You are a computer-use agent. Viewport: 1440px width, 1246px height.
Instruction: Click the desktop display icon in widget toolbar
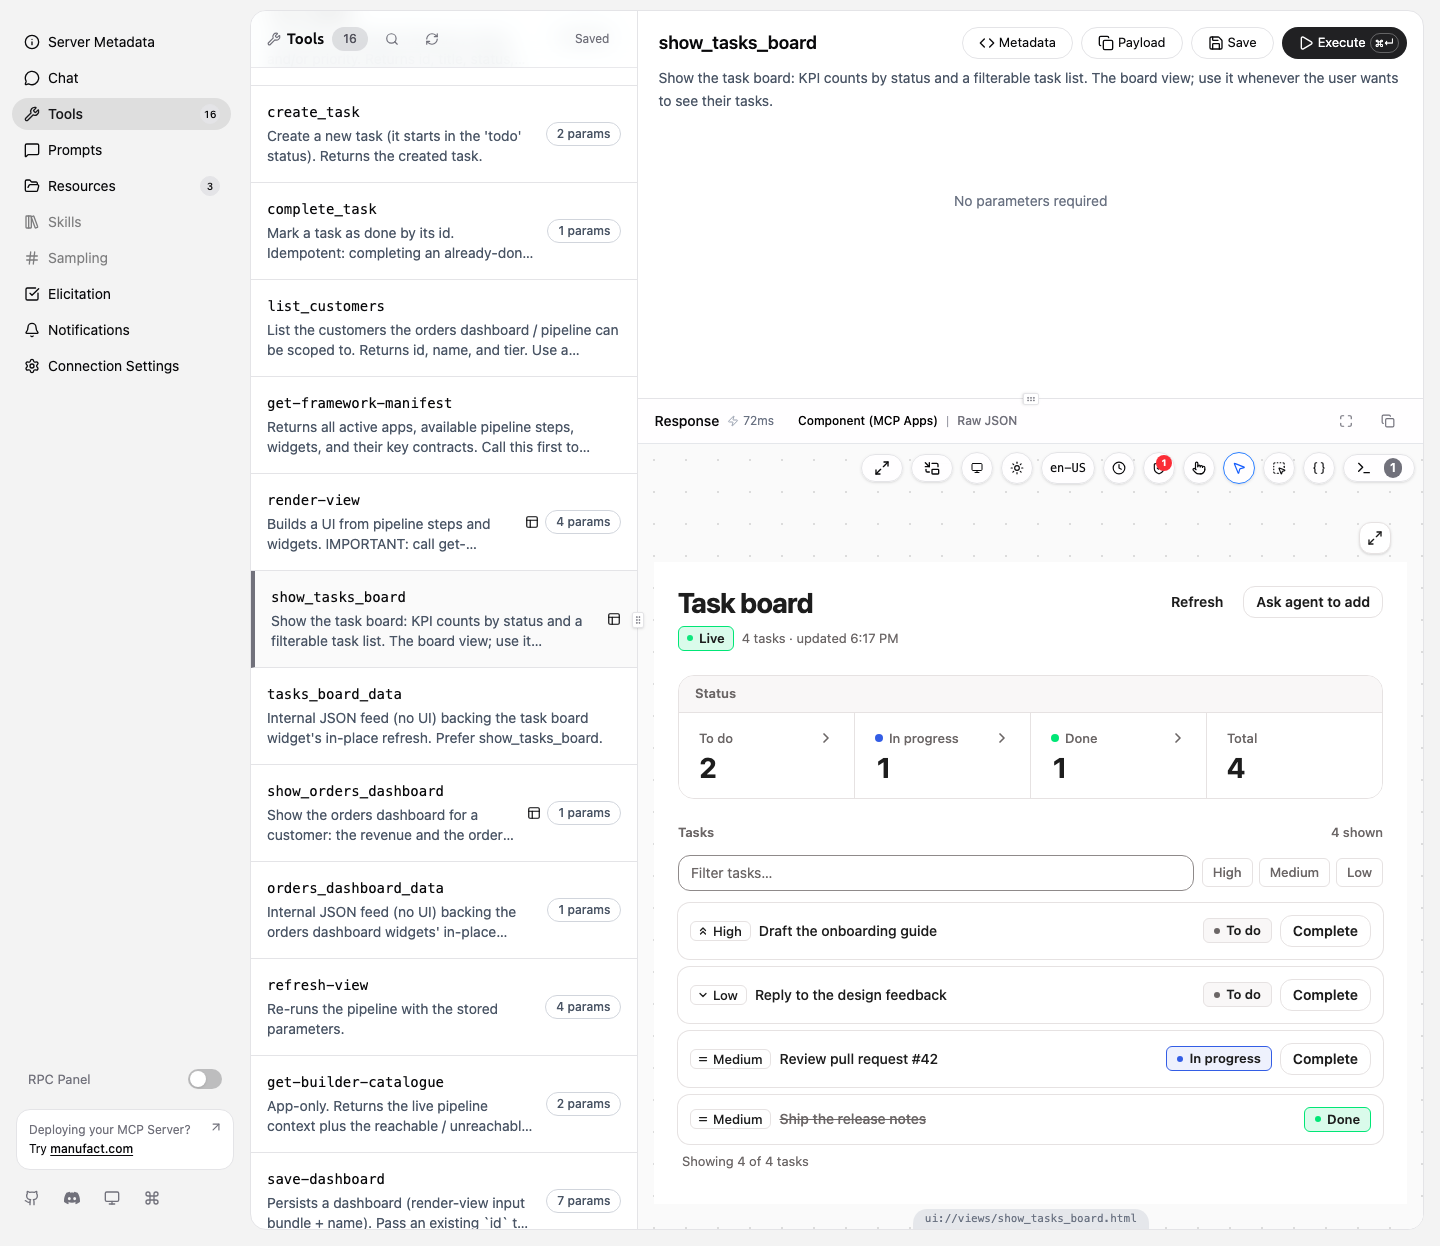tap(977, 468)
